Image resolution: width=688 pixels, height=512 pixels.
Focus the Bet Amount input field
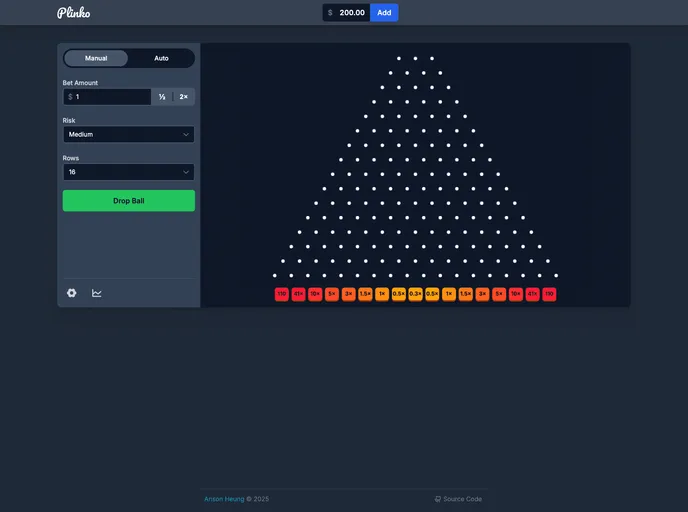click(x=107, y=97)
